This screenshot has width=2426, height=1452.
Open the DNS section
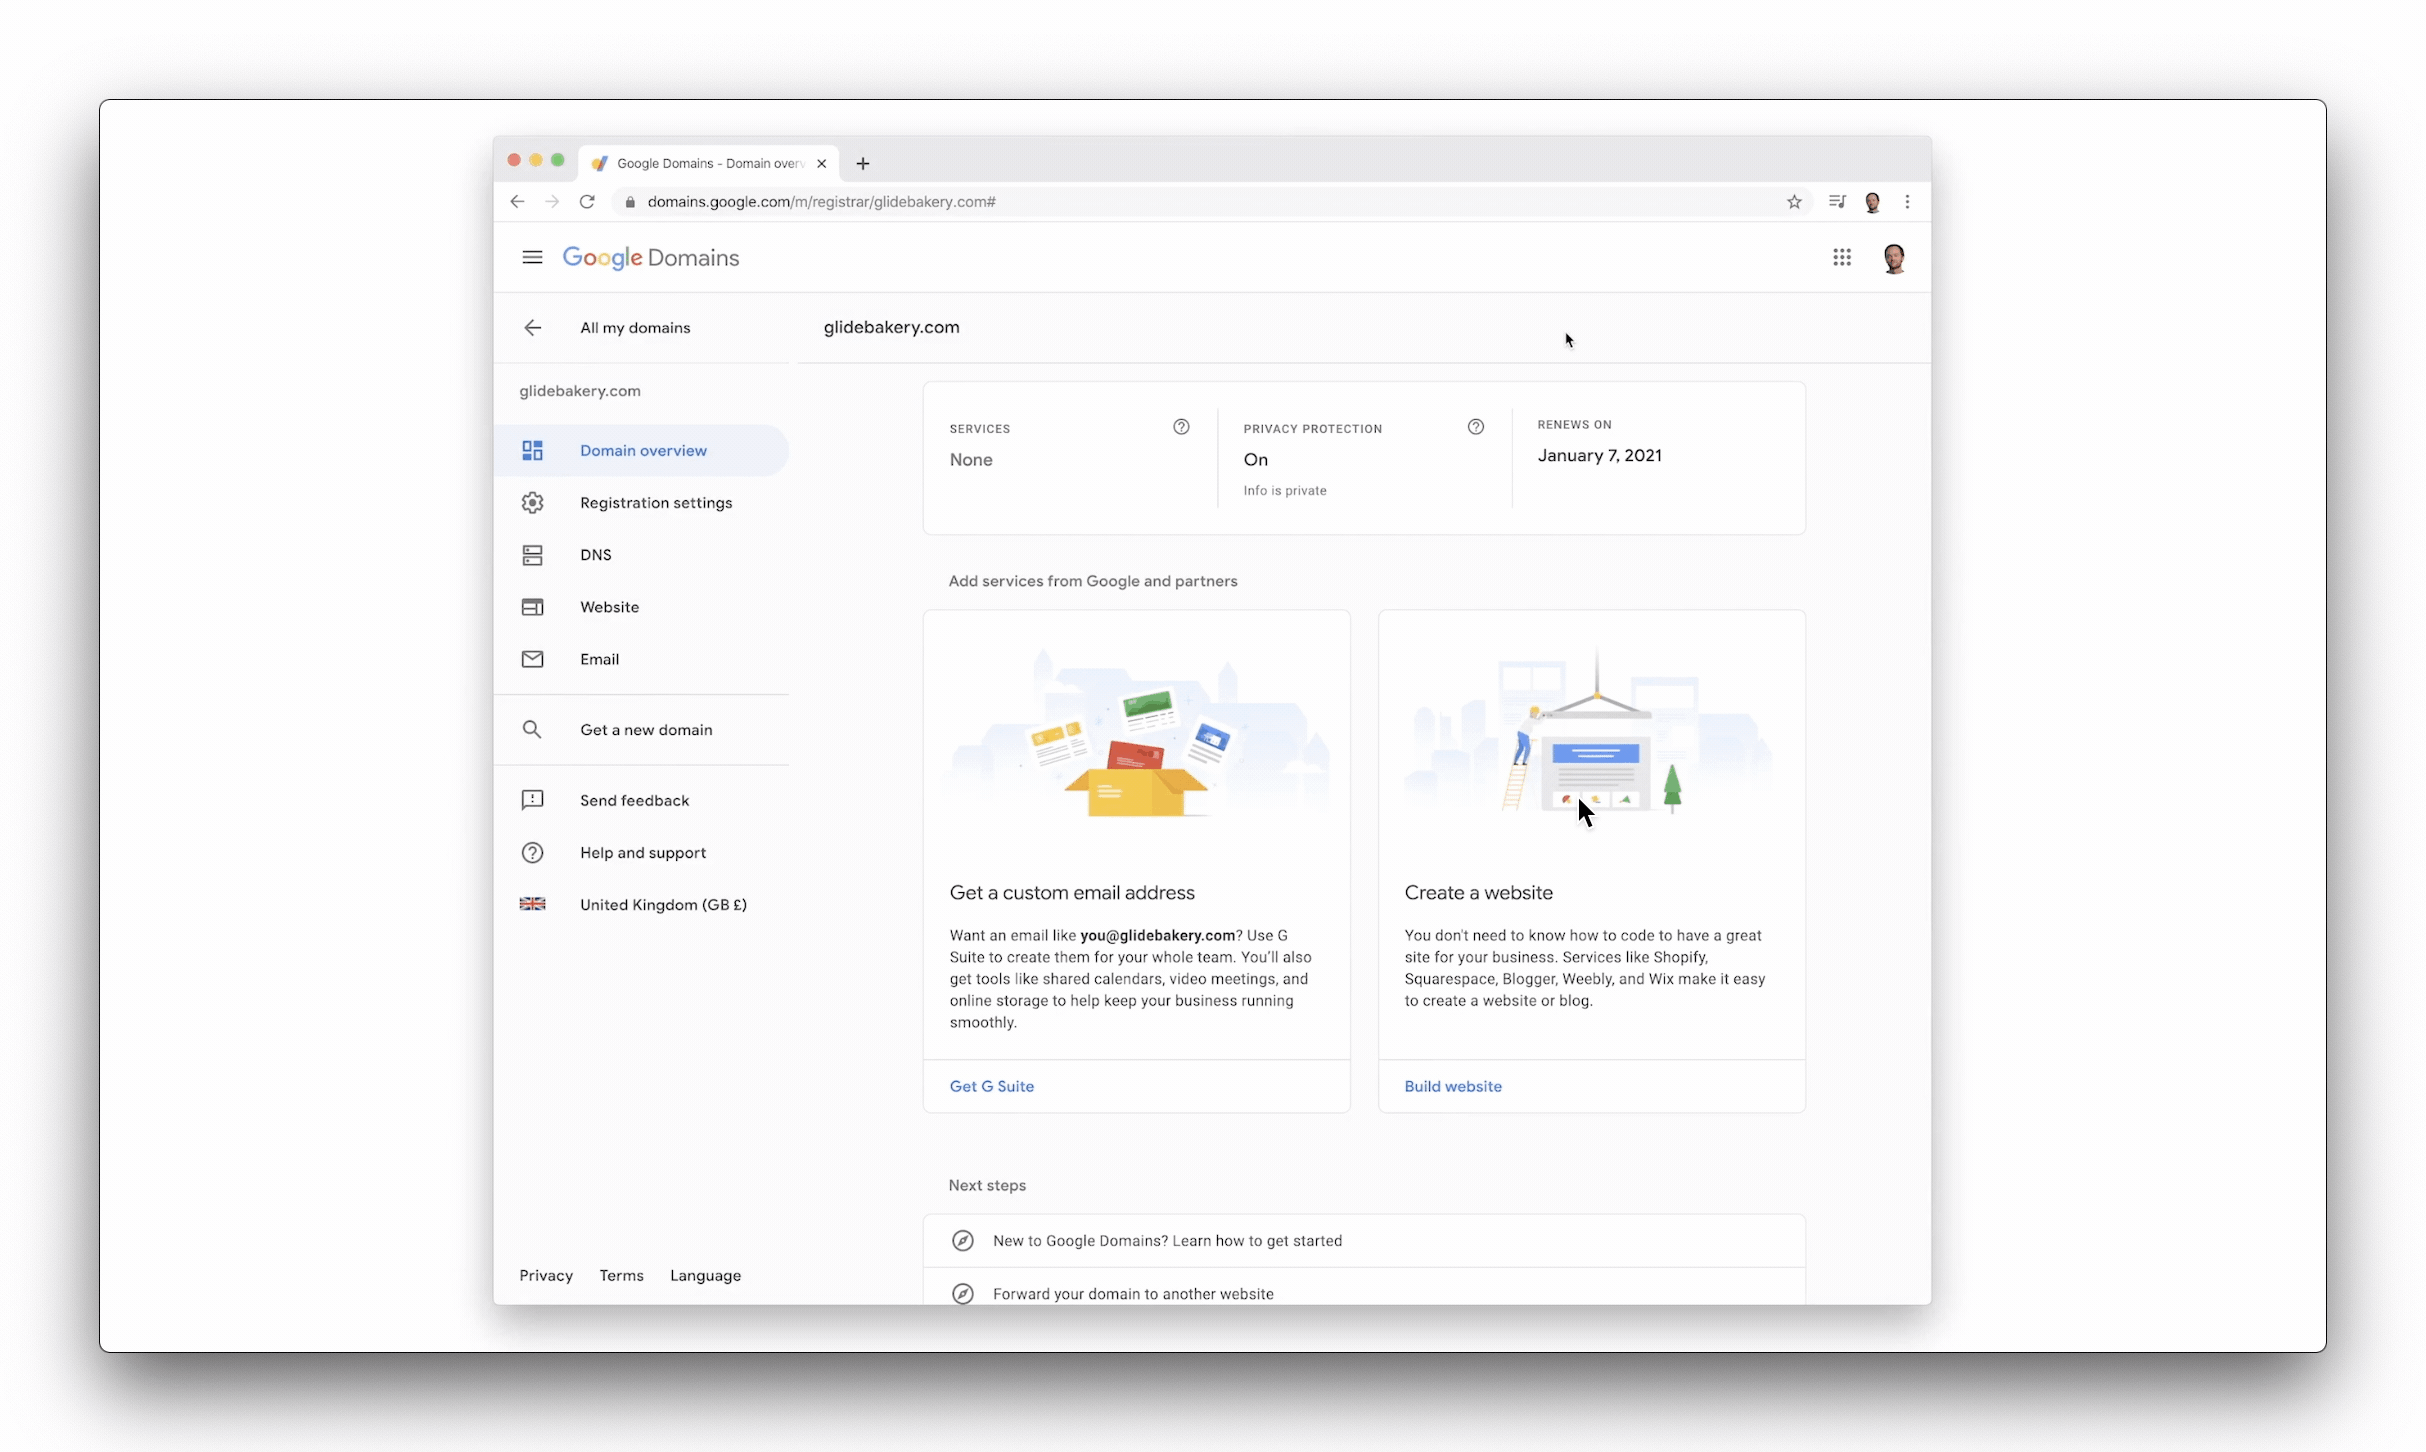tap(595, 554)
